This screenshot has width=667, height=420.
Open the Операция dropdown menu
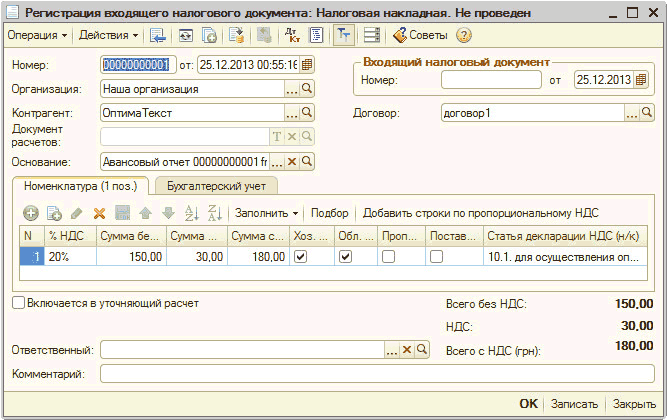tap(38, 35)
